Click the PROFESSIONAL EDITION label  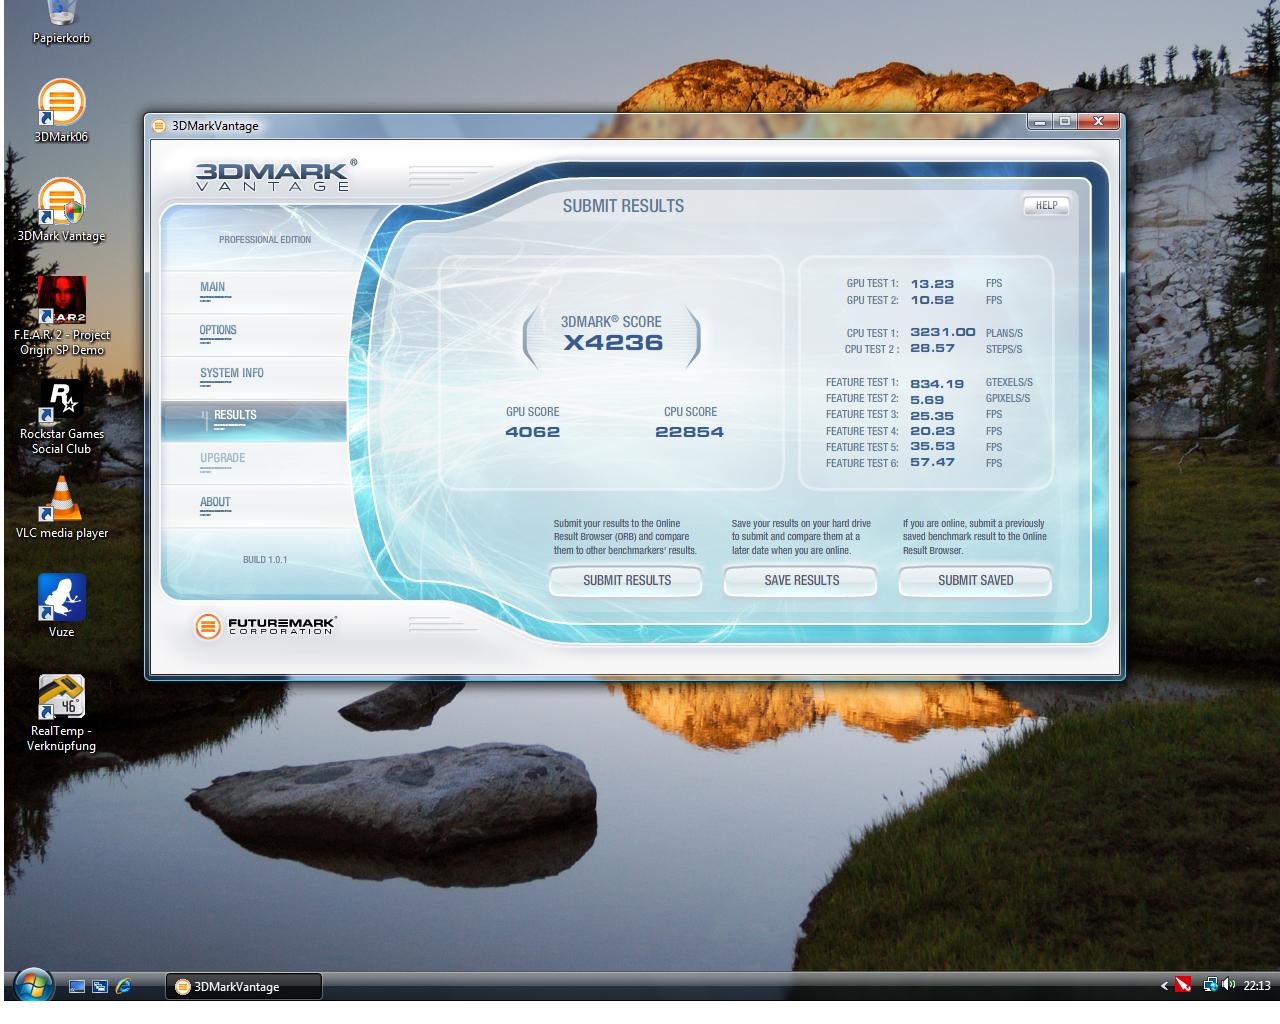click(x=265, y=240)
